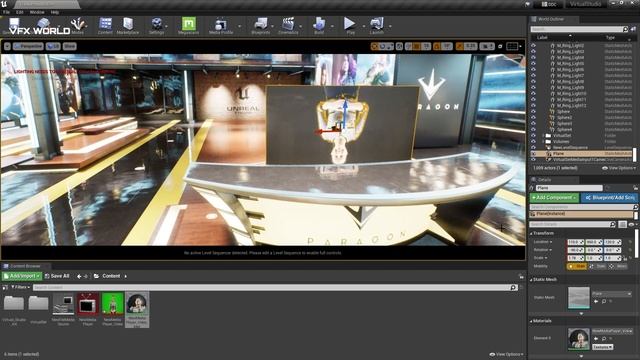Open the surface snapping icon
The width and height of the screenshot is (640, 360).
[409, 47]
